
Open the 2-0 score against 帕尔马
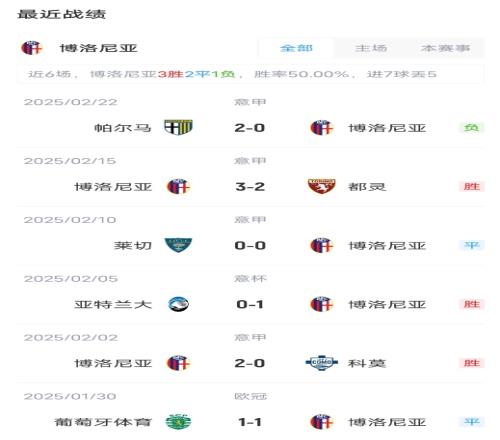click(250, 128)
